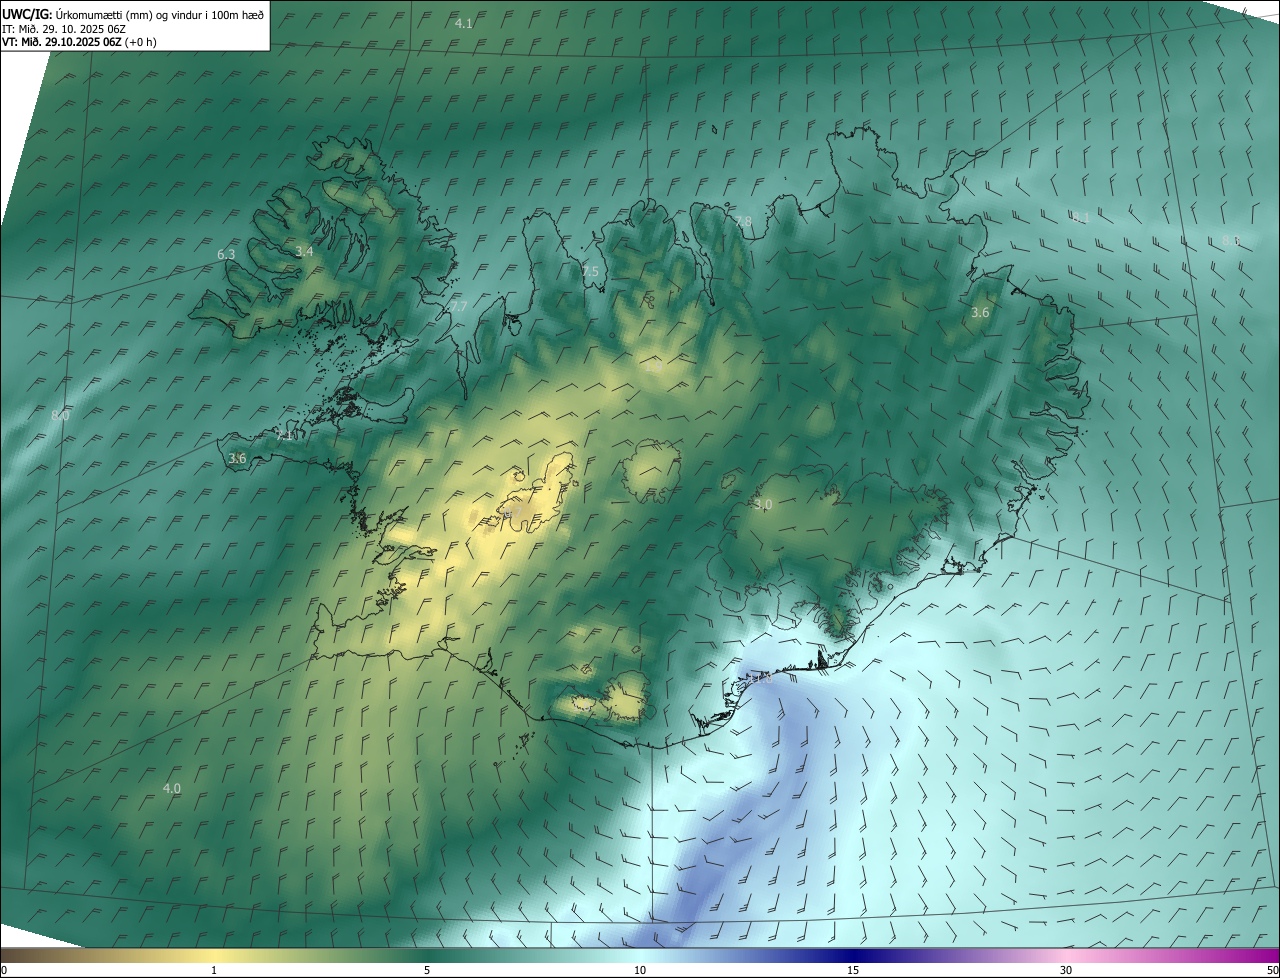Click the 4.0 value over the southwest ocean
The image size is (1280, 978).
[x=172, y=789]
